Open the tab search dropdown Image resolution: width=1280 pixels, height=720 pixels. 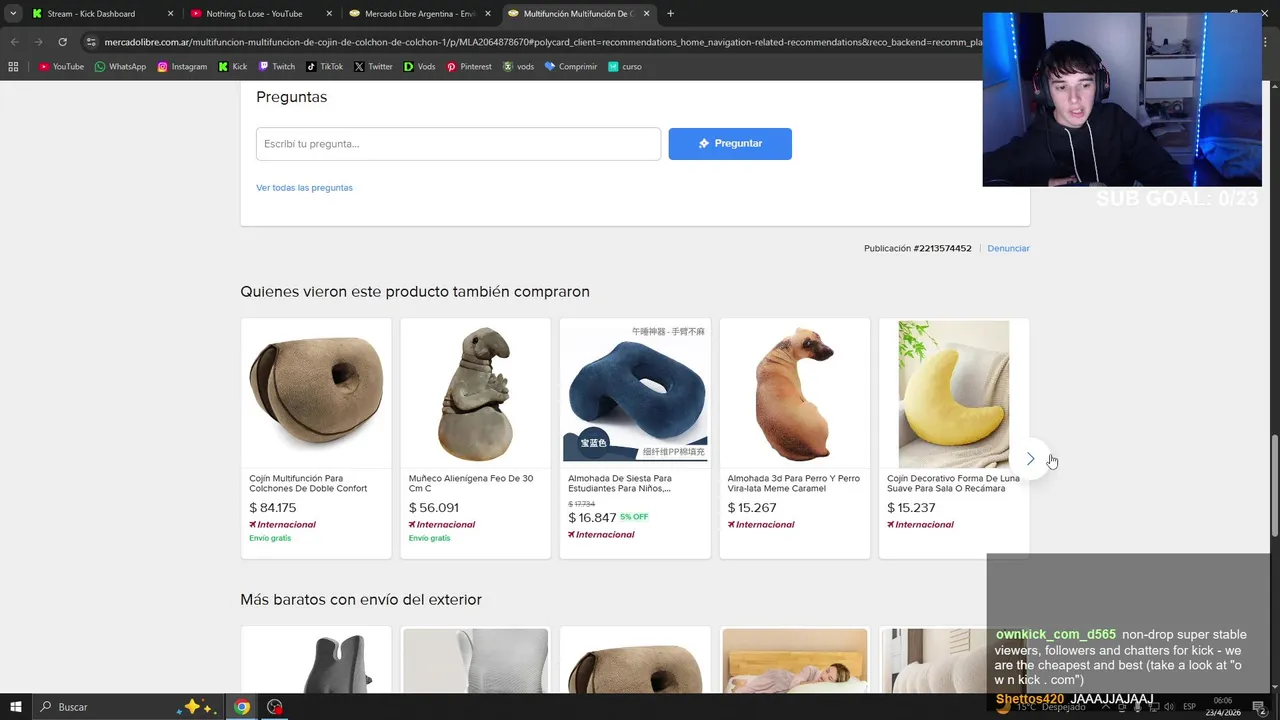pyautogui.click(x=13, y=14)
